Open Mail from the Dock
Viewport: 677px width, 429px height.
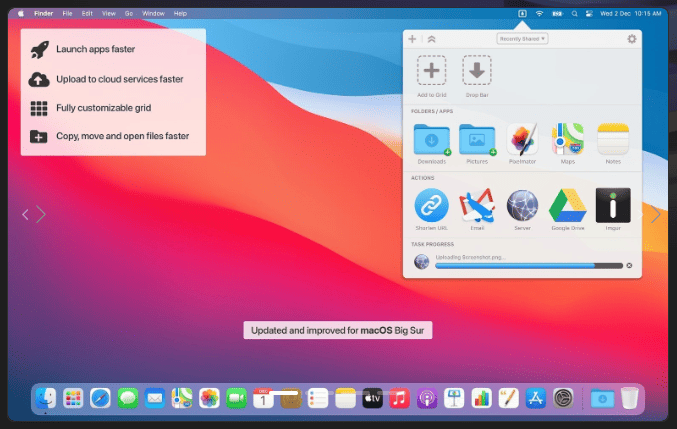click(x=155, y=398)
